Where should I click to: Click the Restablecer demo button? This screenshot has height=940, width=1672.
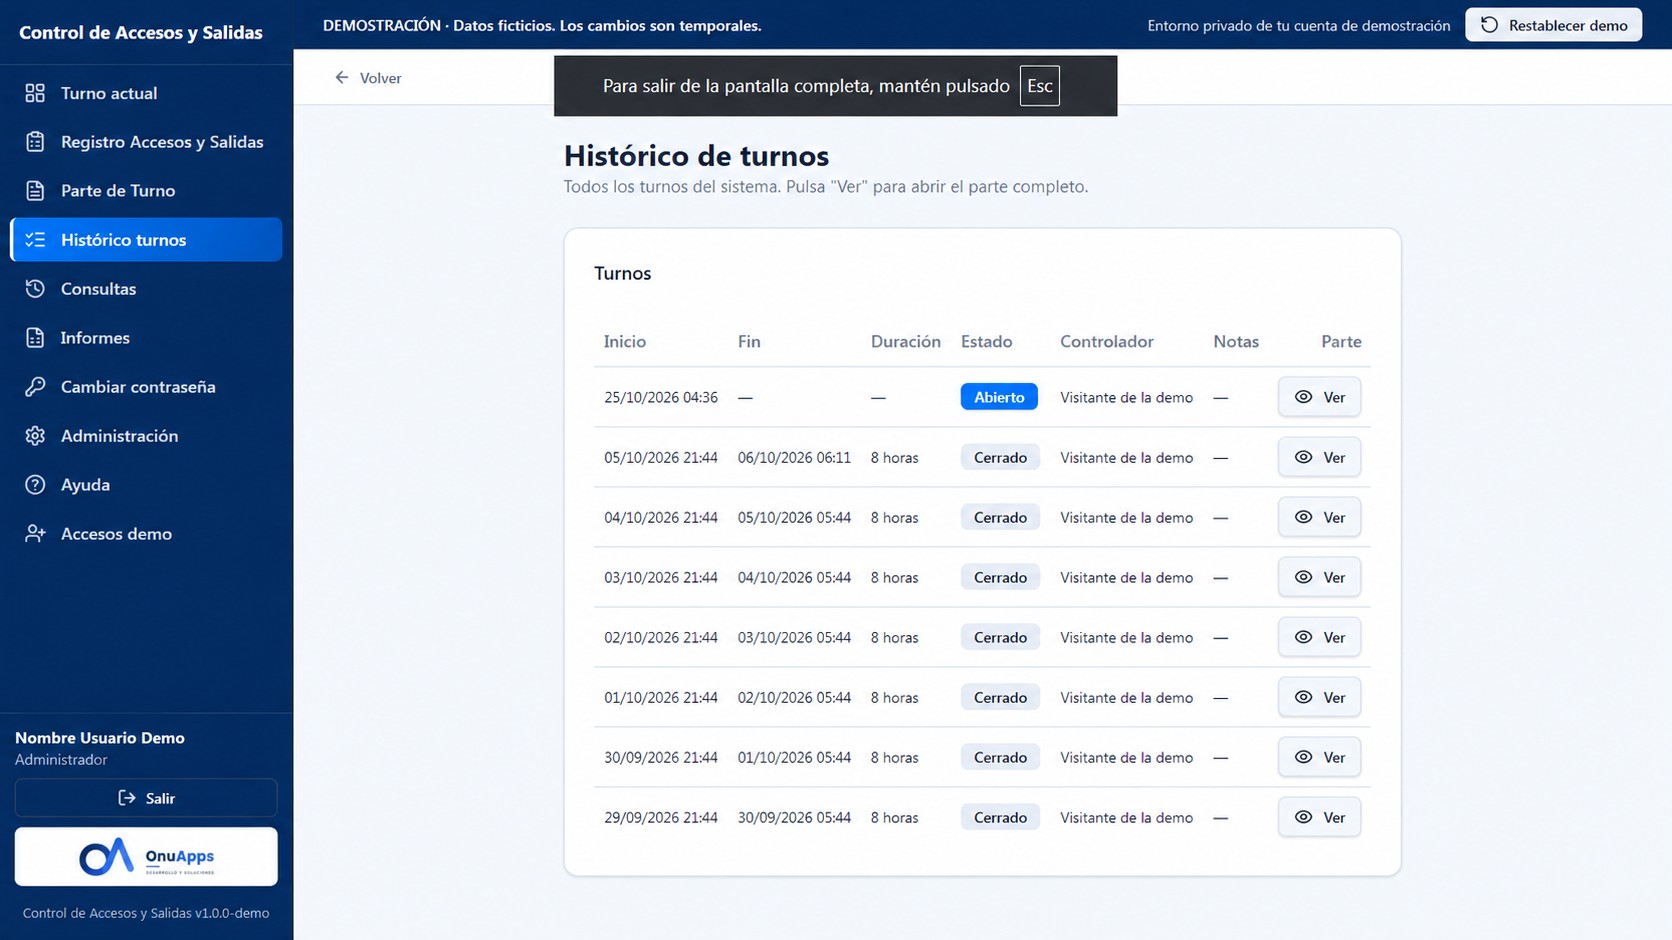pos(1553,25)
